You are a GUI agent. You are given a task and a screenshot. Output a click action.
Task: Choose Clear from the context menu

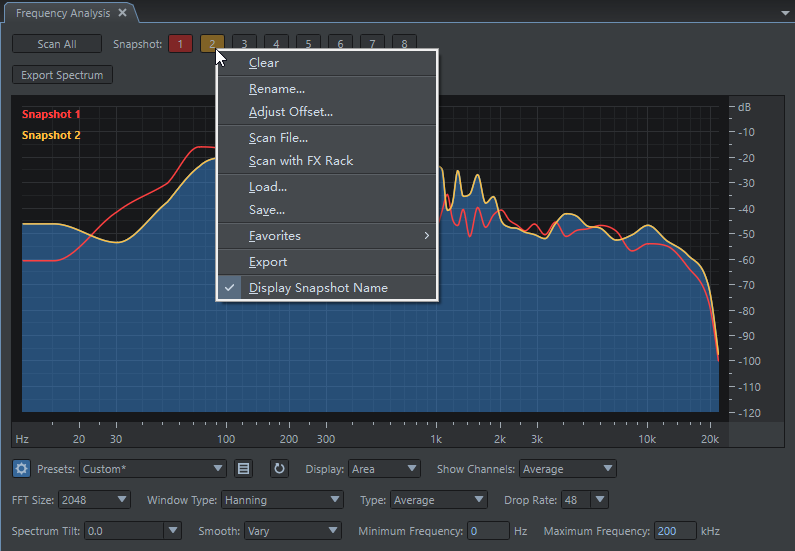[x=327, y=63]
